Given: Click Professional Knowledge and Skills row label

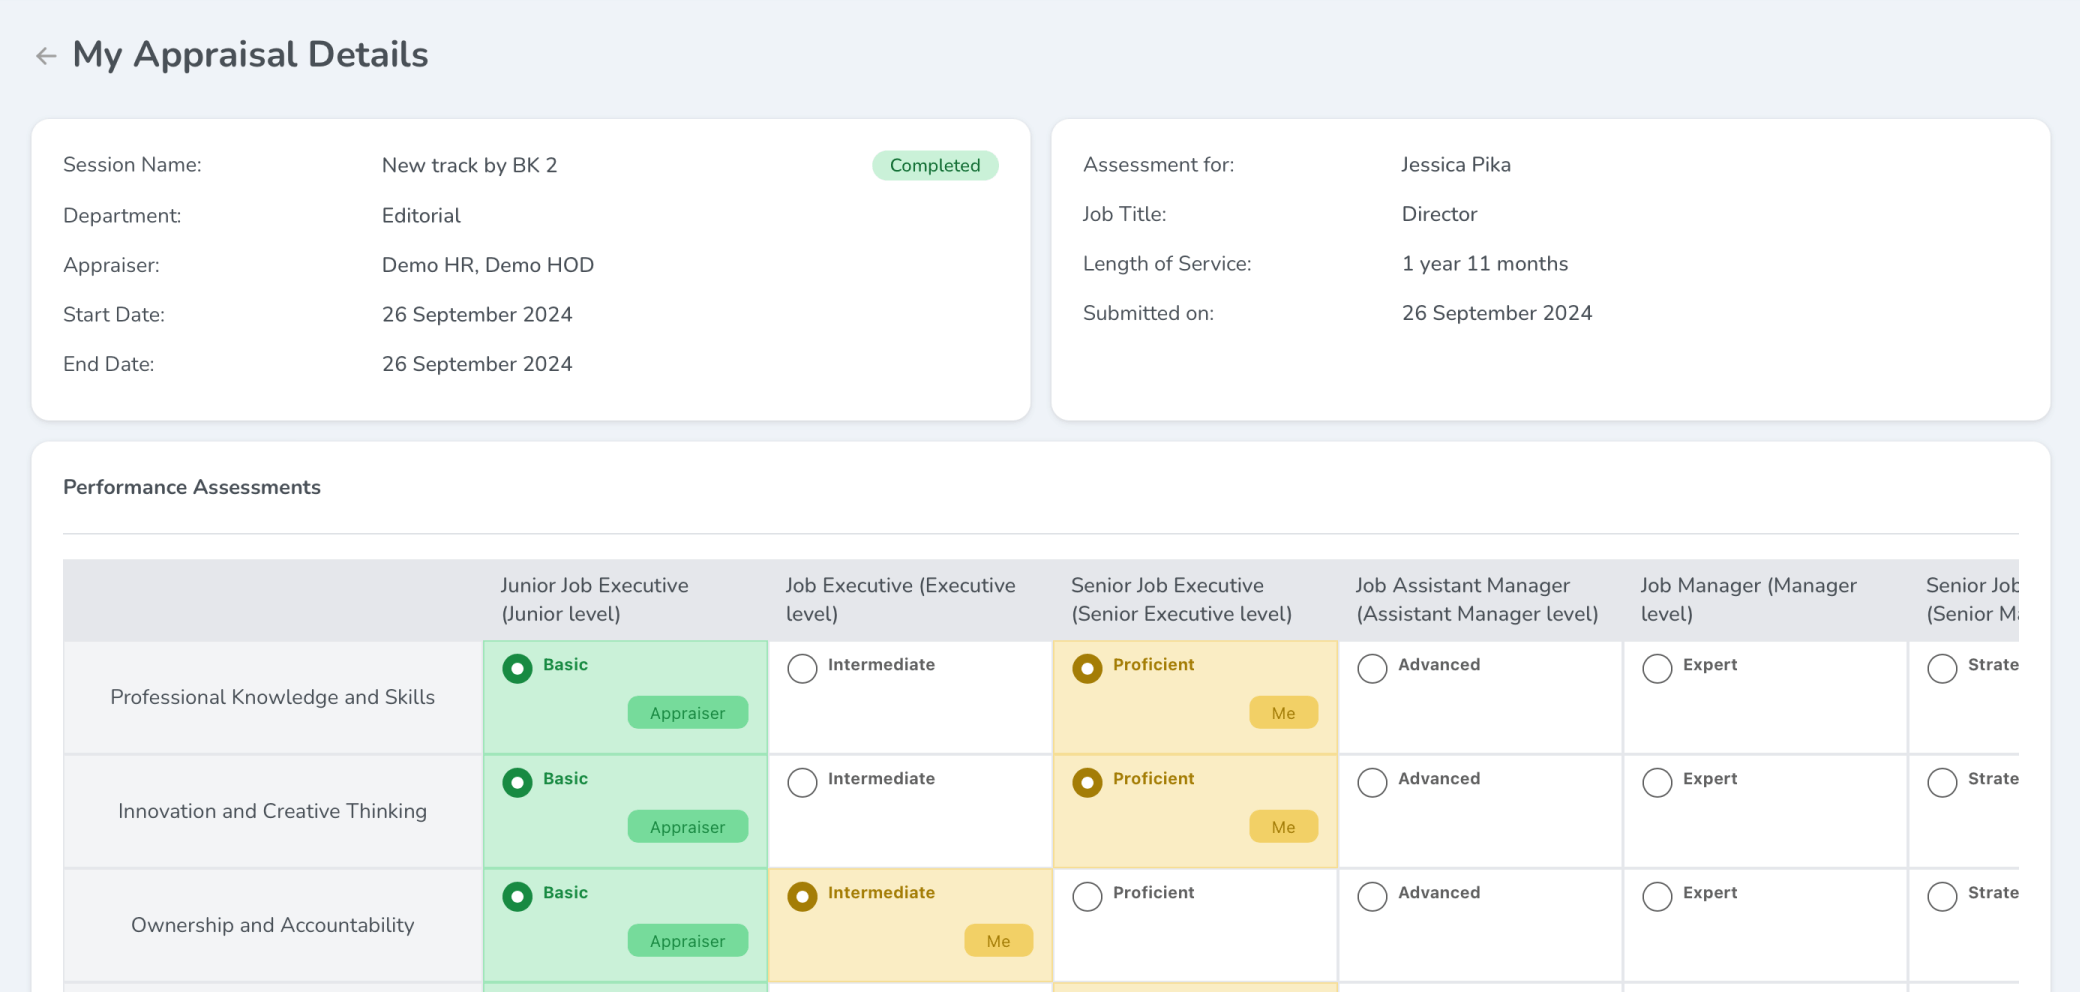Looking at the screenshot, I should tap(272, 697).
